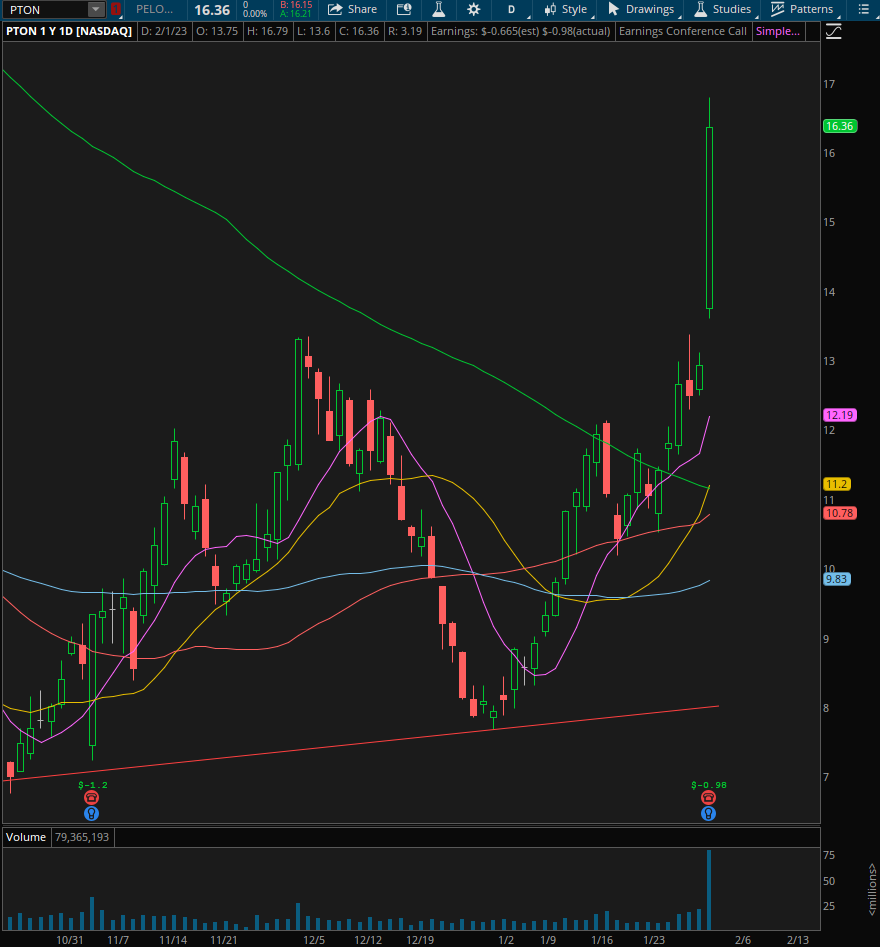This screenshot has width=880, height=947.
Task: Click the red phone earnings-call icon under $-0.98
Action: (708, 798)
